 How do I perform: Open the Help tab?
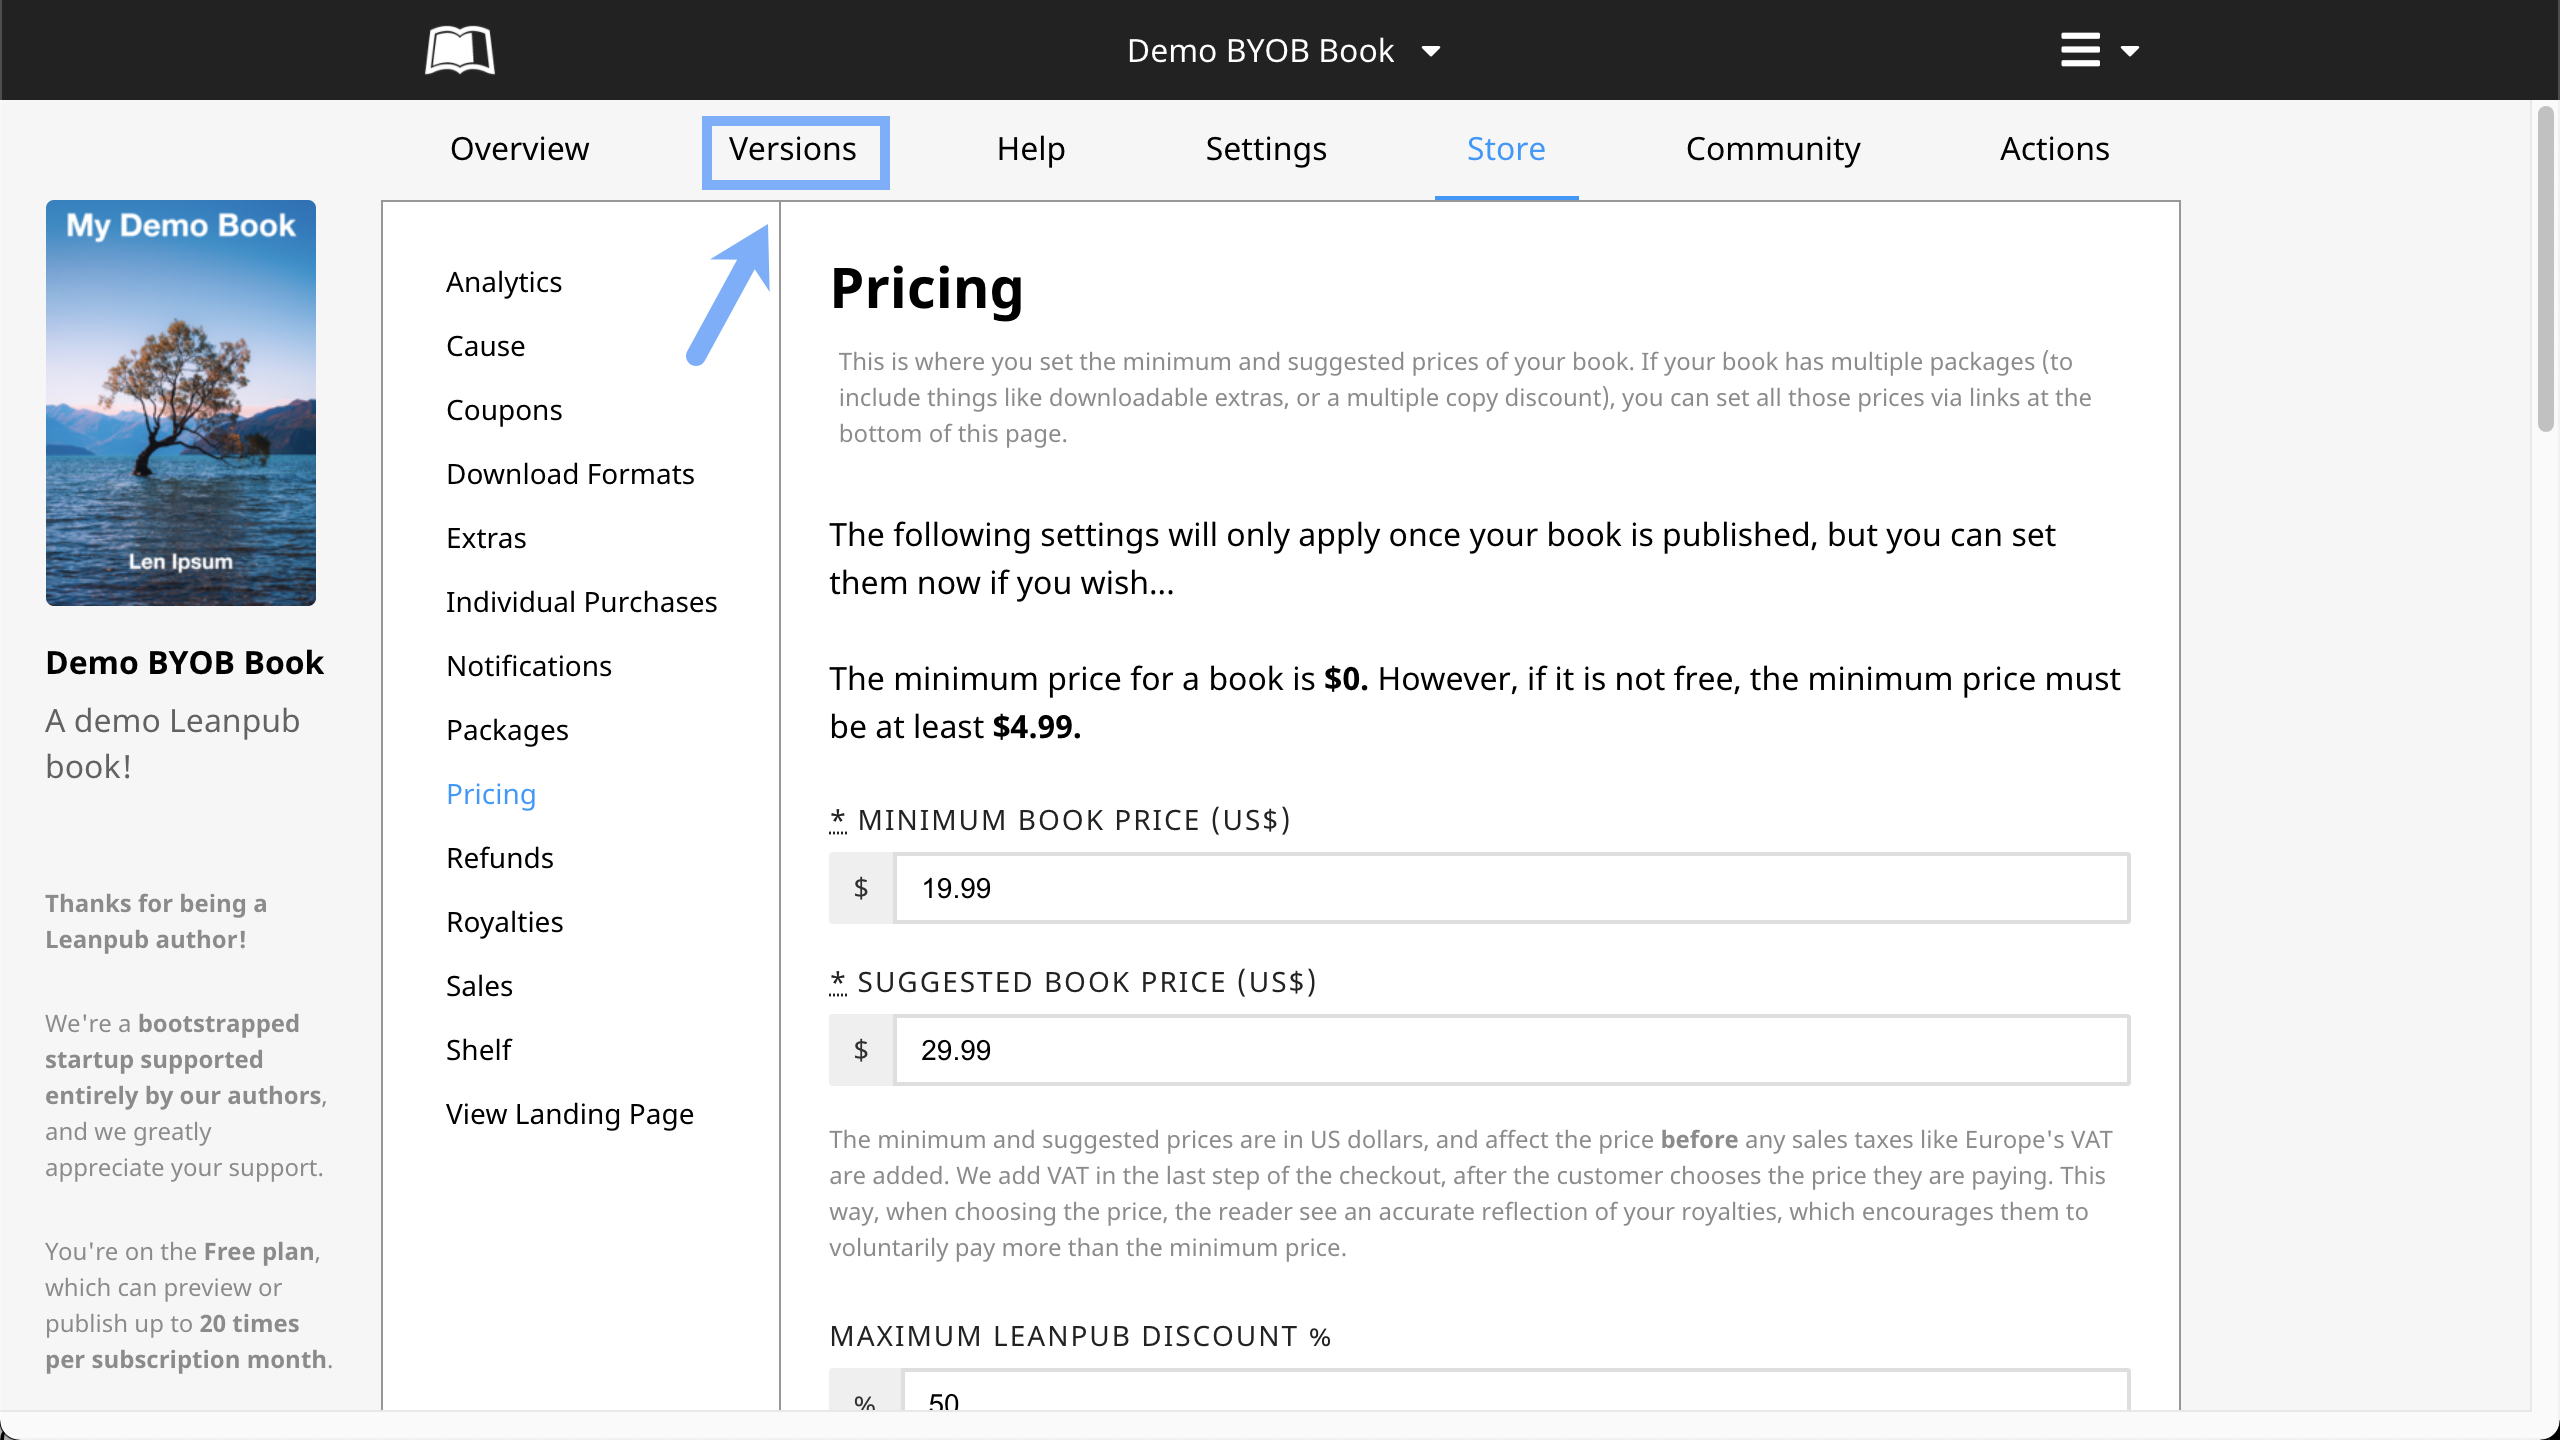point(1030,149)
